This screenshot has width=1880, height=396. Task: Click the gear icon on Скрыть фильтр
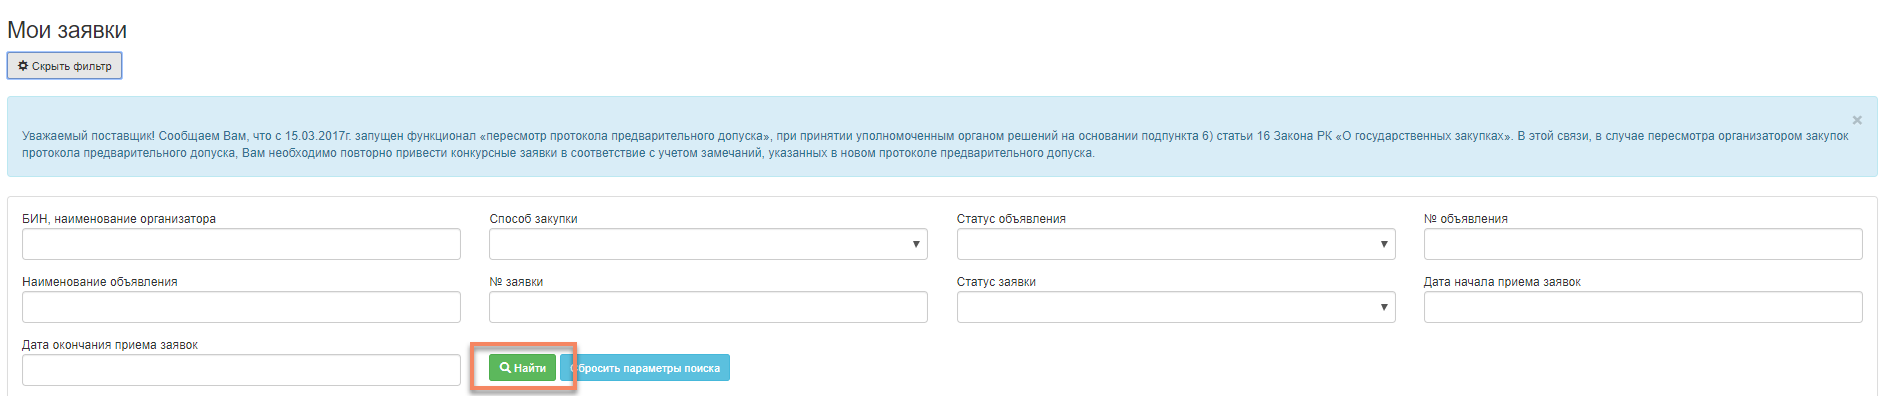click(x=23, y=66)
